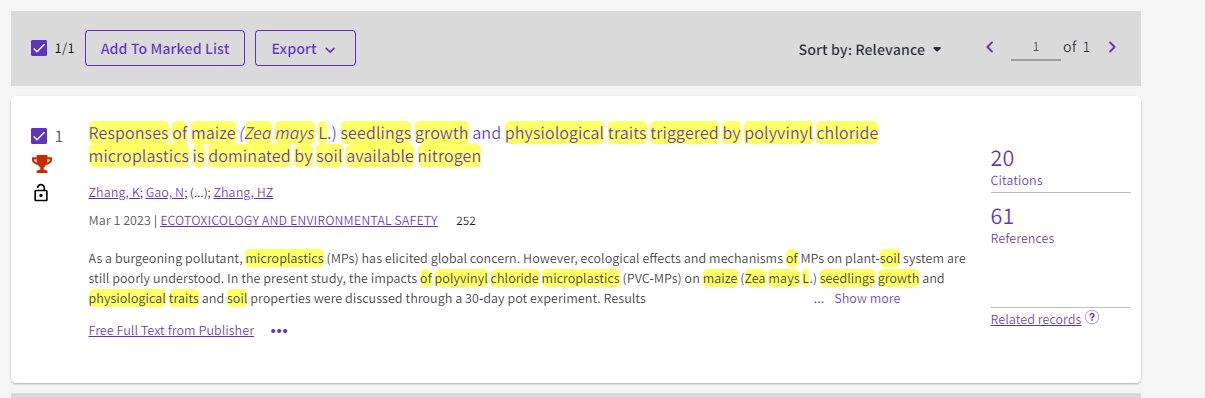Image resolution: width=1205 pixels, height=398 pixels.
Task: Click the highly cited paper trophy icon
Action: pyautogui.click(x=41, y=164)
